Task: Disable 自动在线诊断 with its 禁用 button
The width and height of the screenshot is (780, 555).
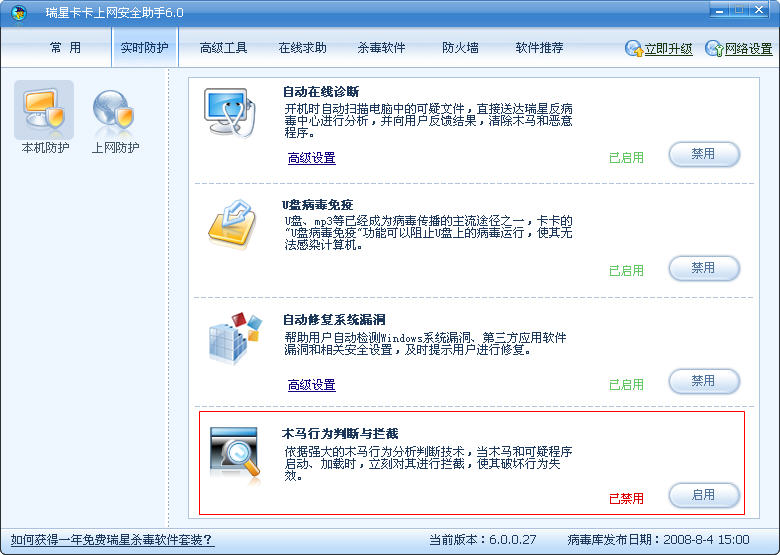Action: pos(704,154)
